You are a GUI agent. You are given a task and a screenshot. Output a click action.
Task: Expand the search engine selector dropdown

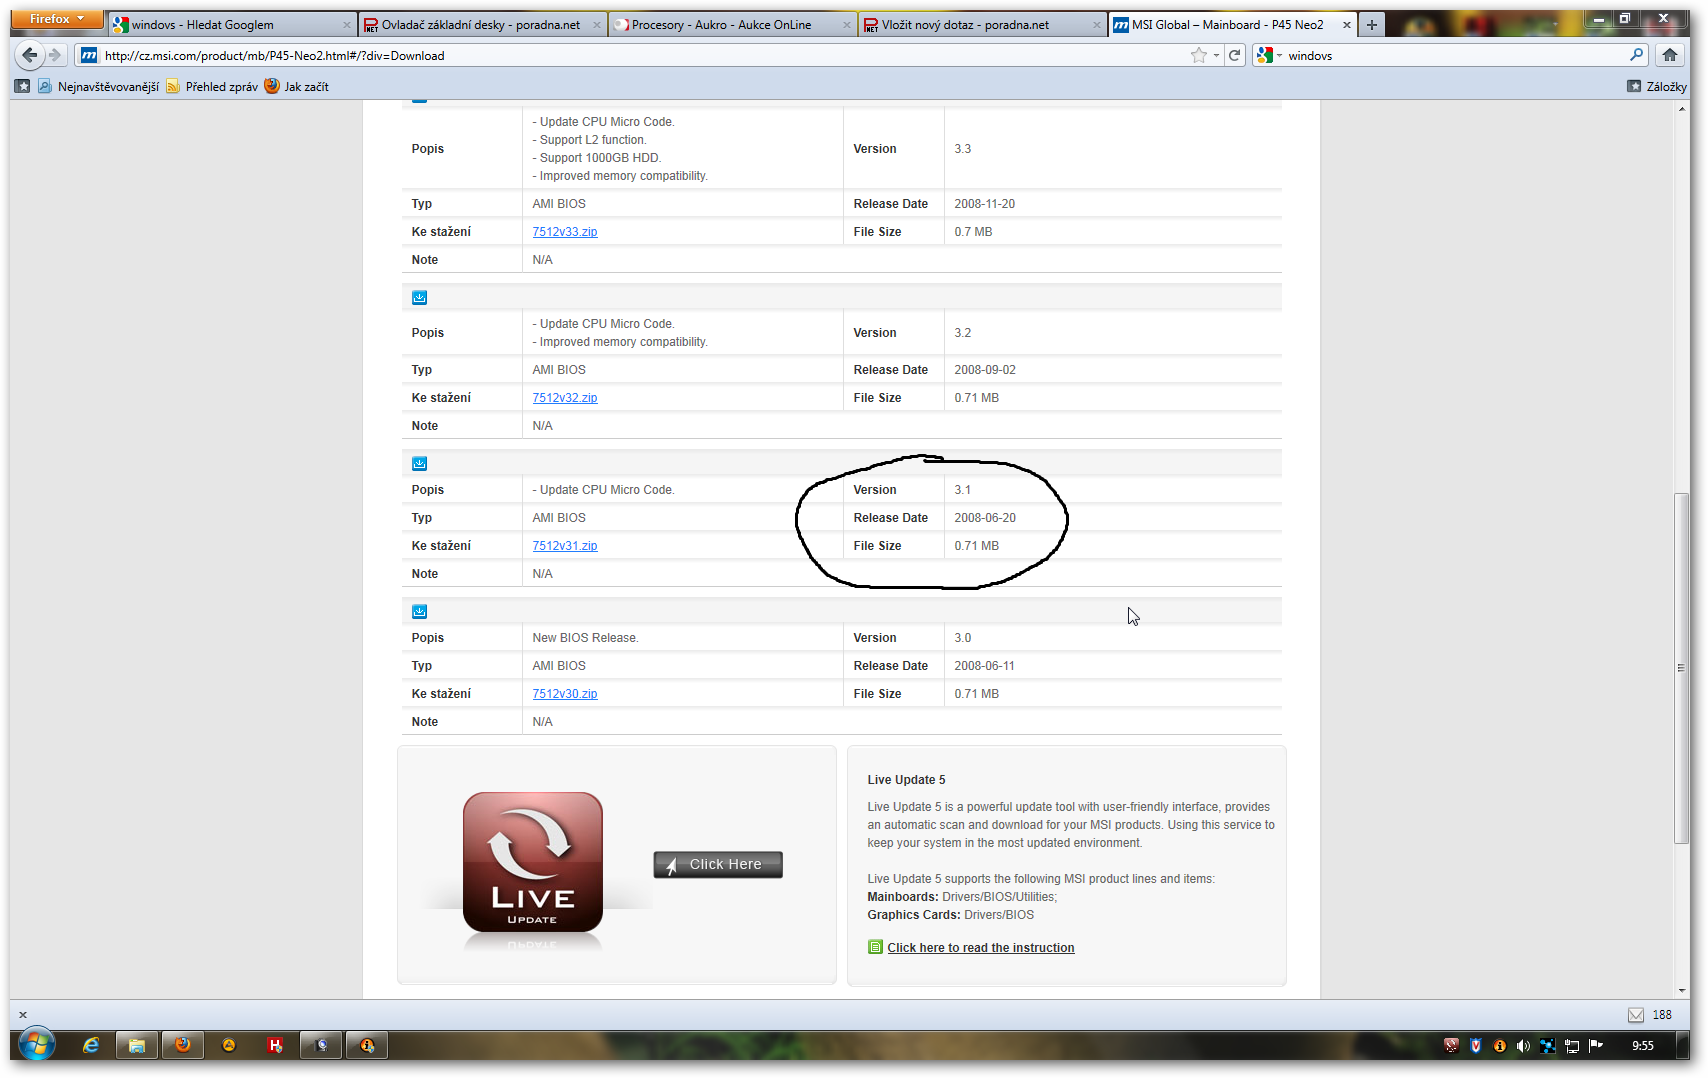point(1269,55)
